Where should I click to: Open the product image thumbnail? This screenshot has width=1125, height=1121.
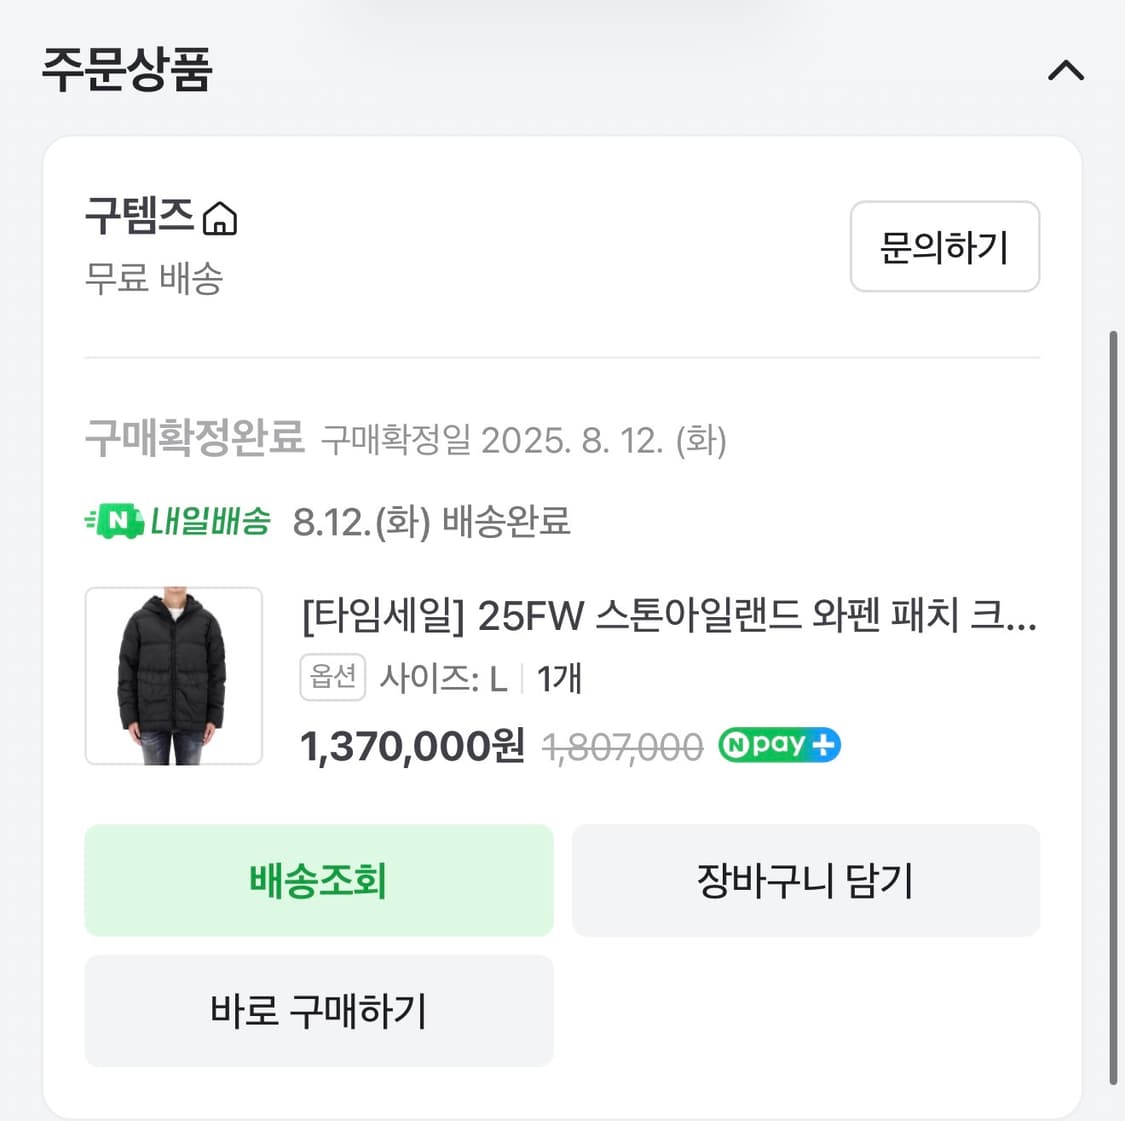(x=173, y=676)
